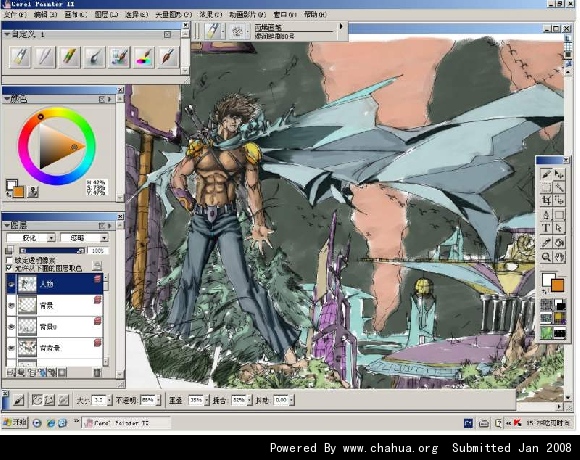580x460 pixels.
Task: Select the Grabber hand tool
Action: tap(559, 257)
